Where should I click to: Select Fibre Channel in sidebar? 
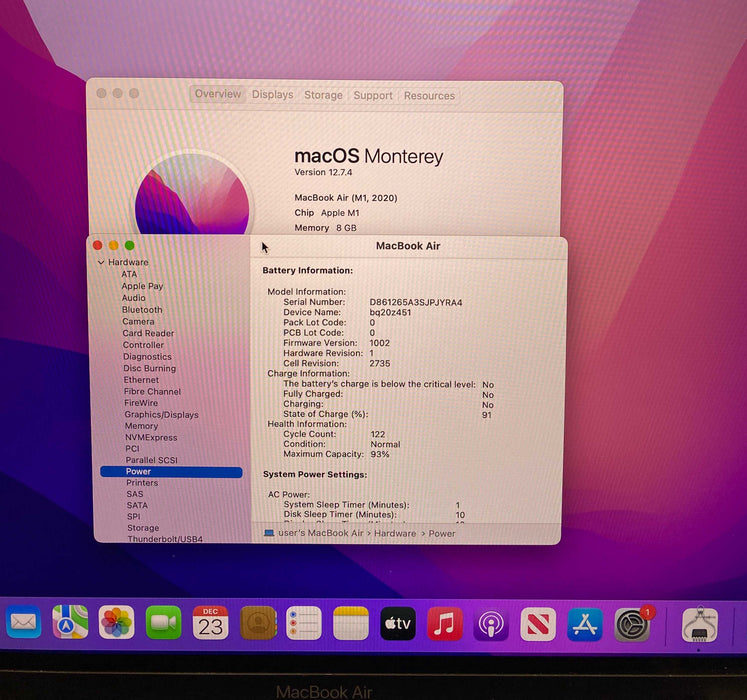point(152,391)
